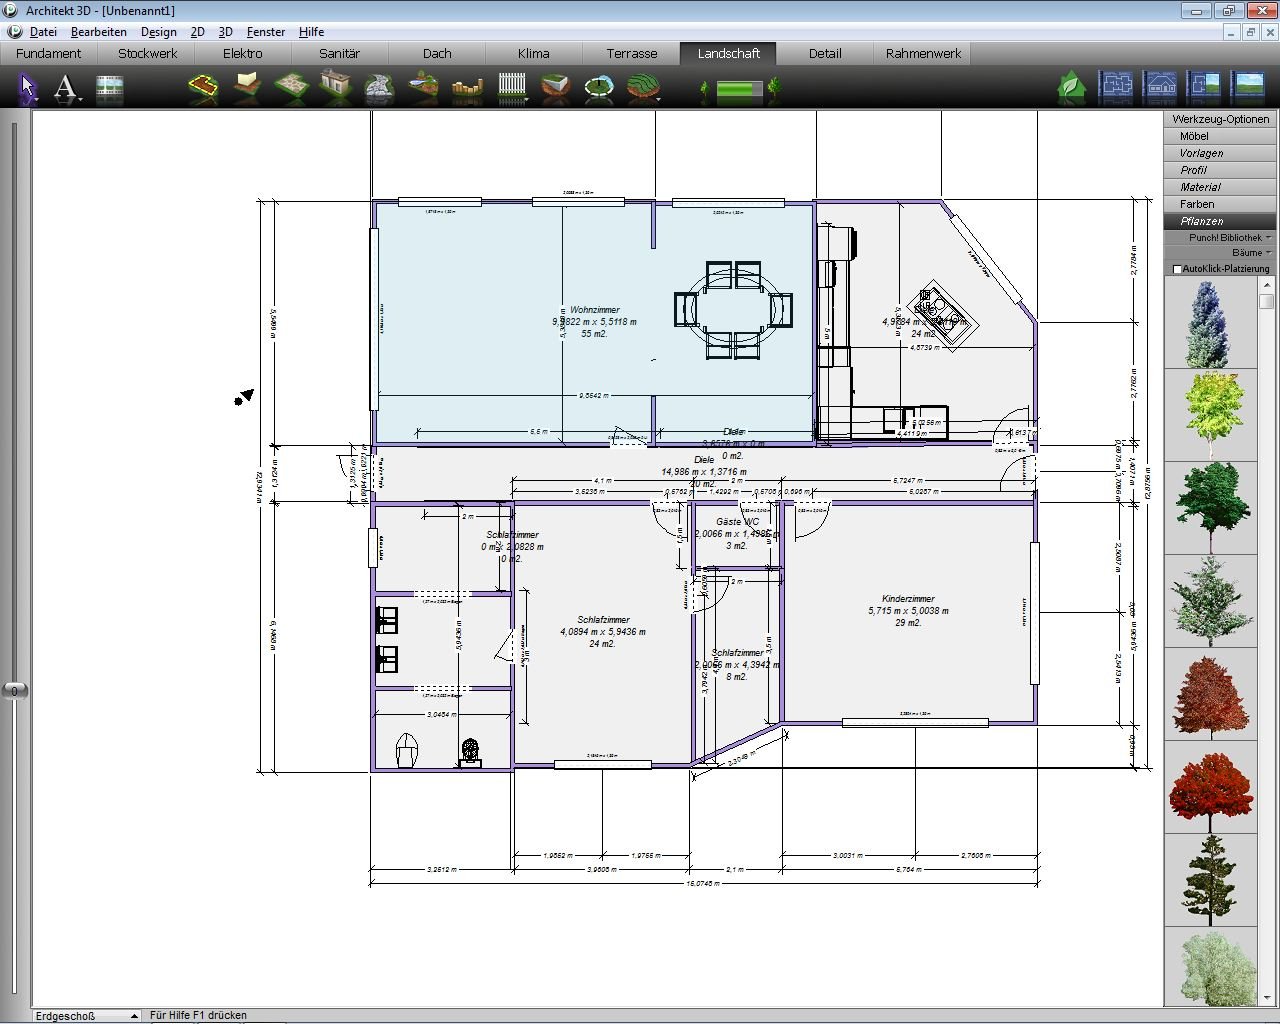Select the arrow selection tool

(28, 88)
